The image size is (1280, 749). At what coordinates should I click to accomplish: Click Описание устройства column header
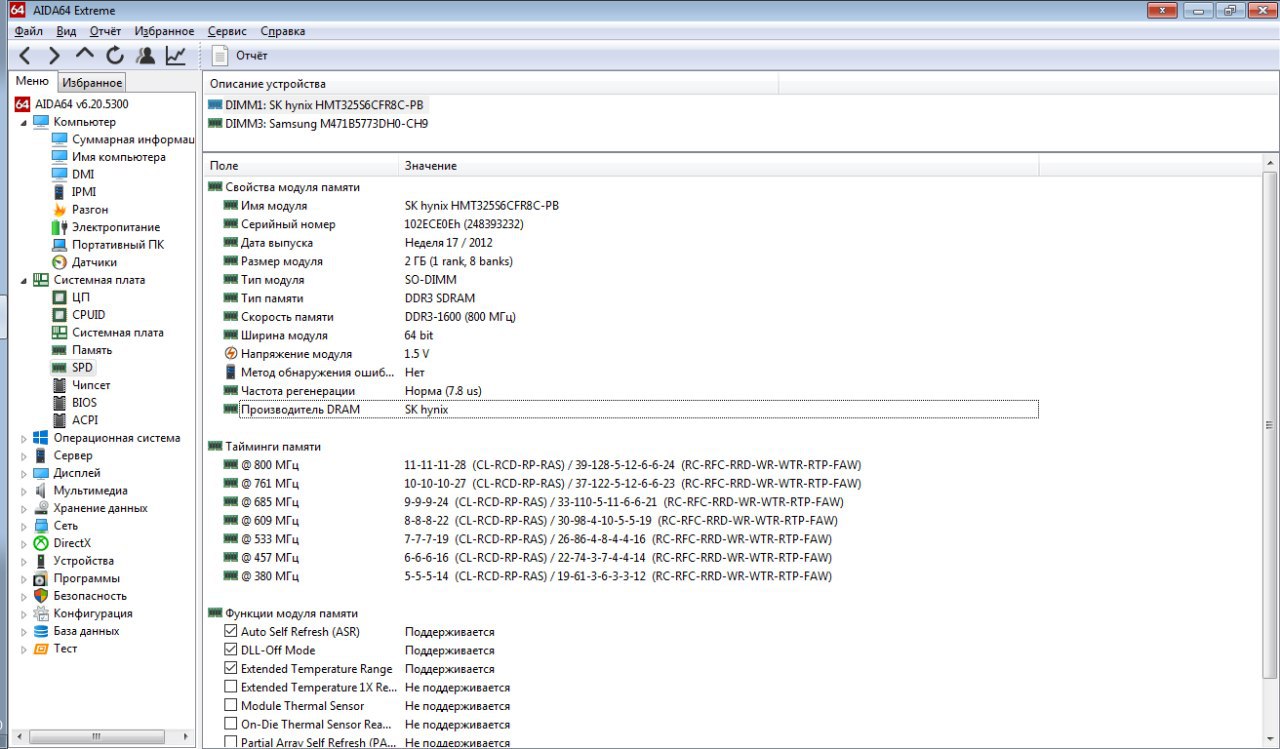click(490, 84)
